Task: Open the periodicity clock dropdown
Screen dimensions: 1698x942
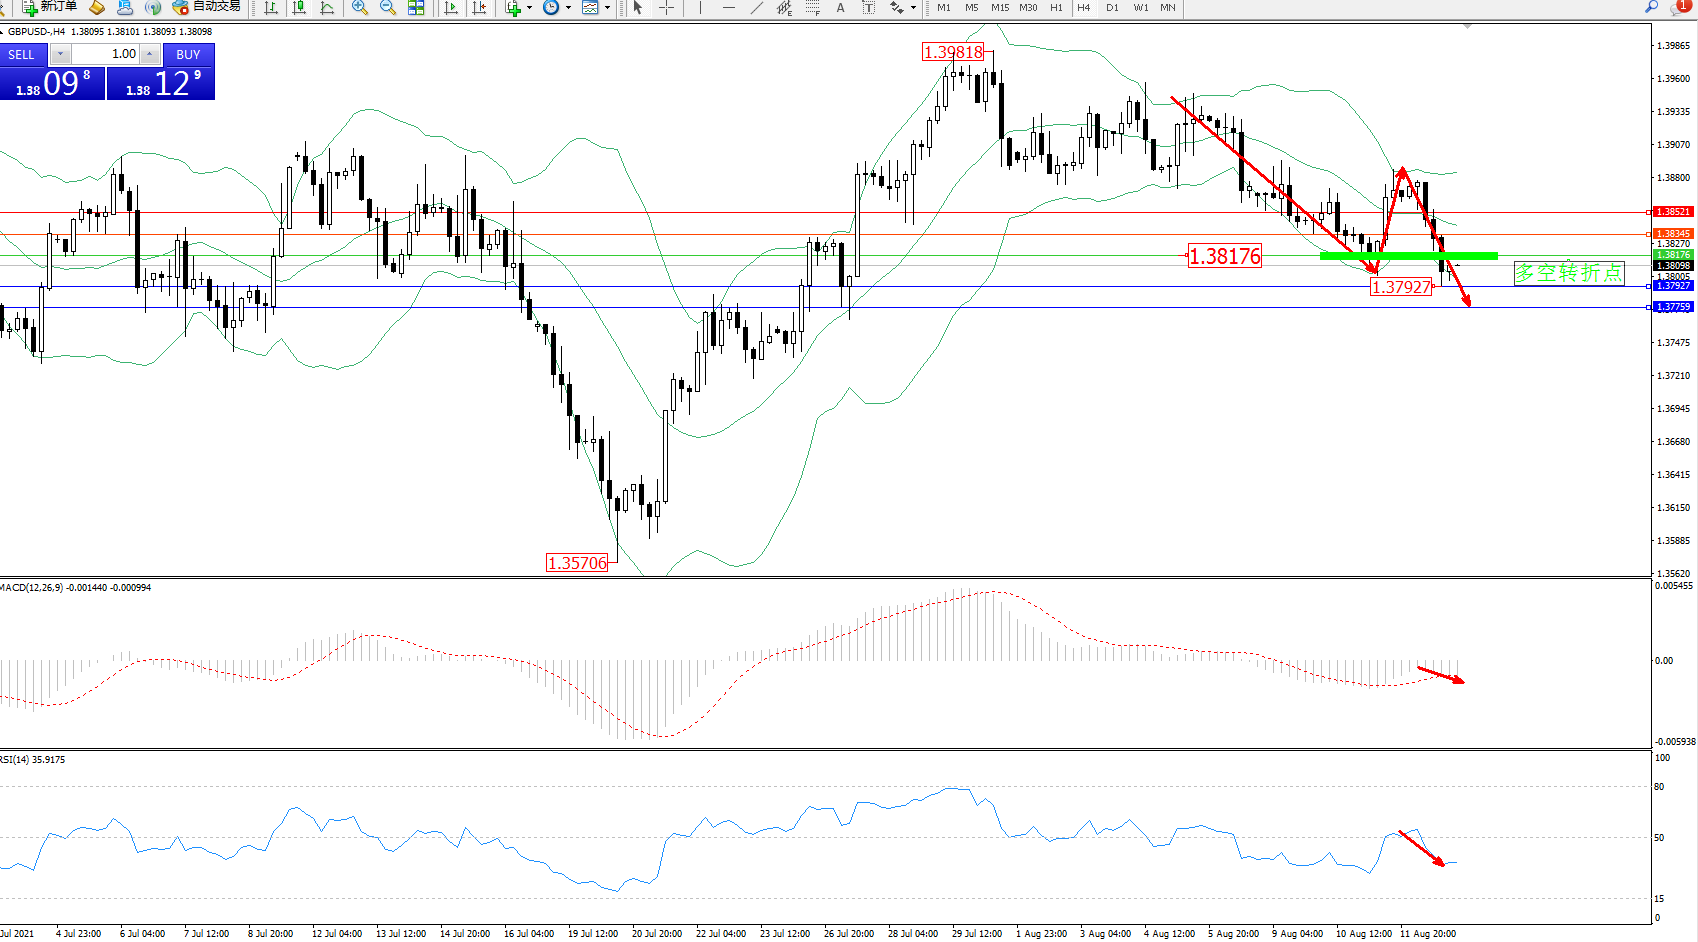Action: point(568,8)
